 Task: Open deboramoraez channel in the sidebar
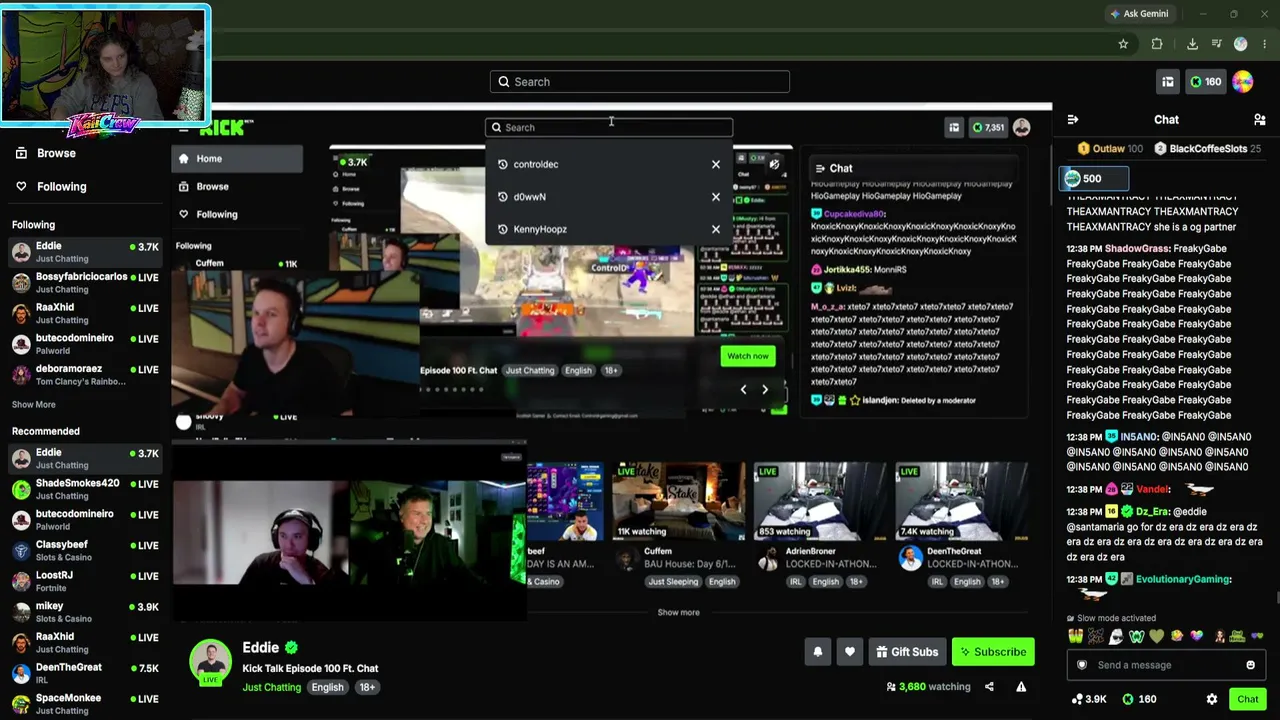(84, 375)
